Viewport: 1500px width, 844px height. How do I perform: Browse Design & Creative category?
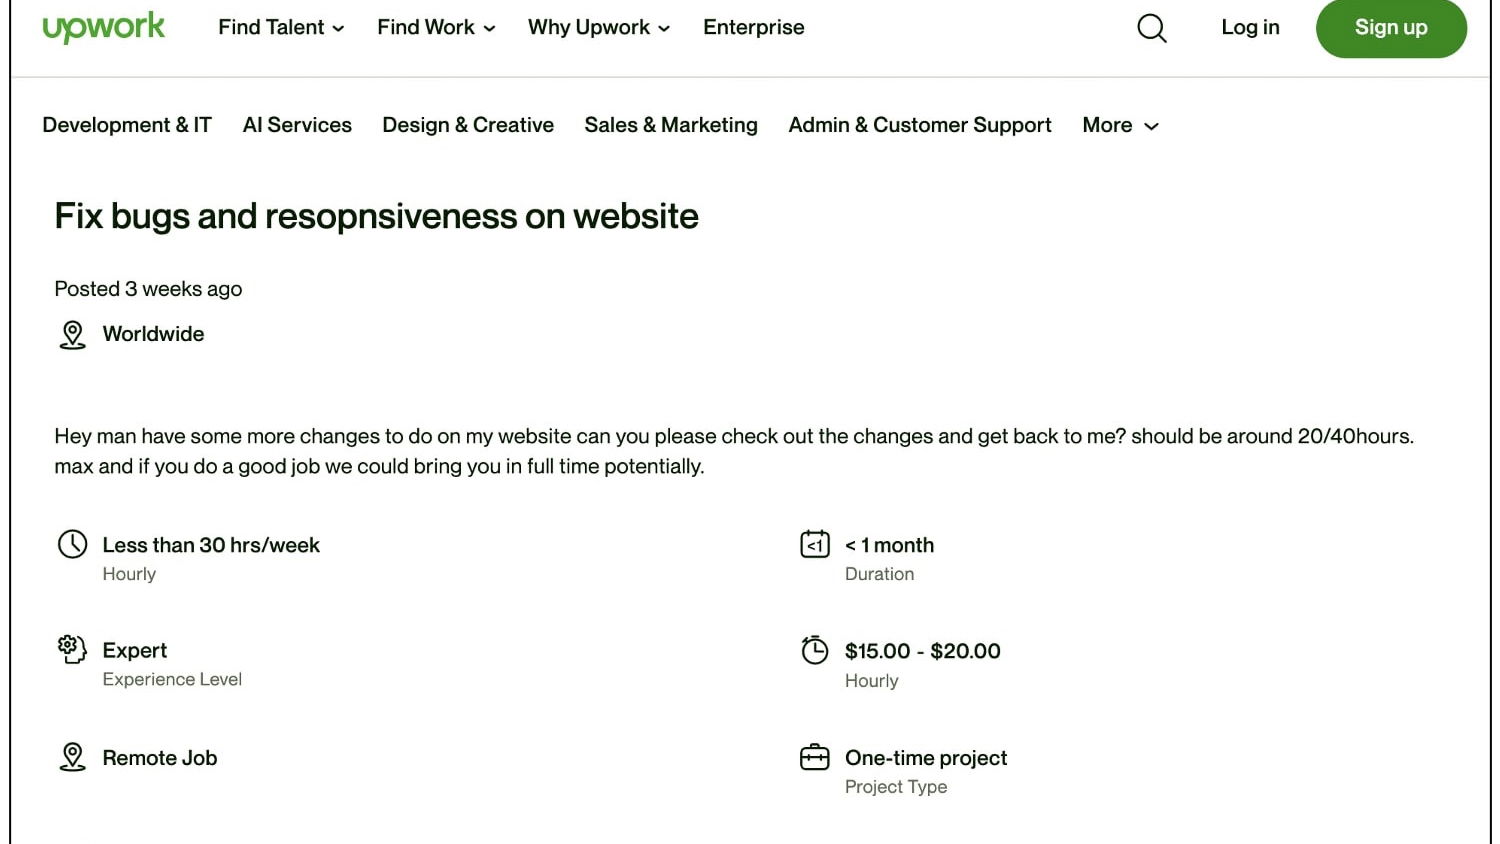(x=468, y=125)
